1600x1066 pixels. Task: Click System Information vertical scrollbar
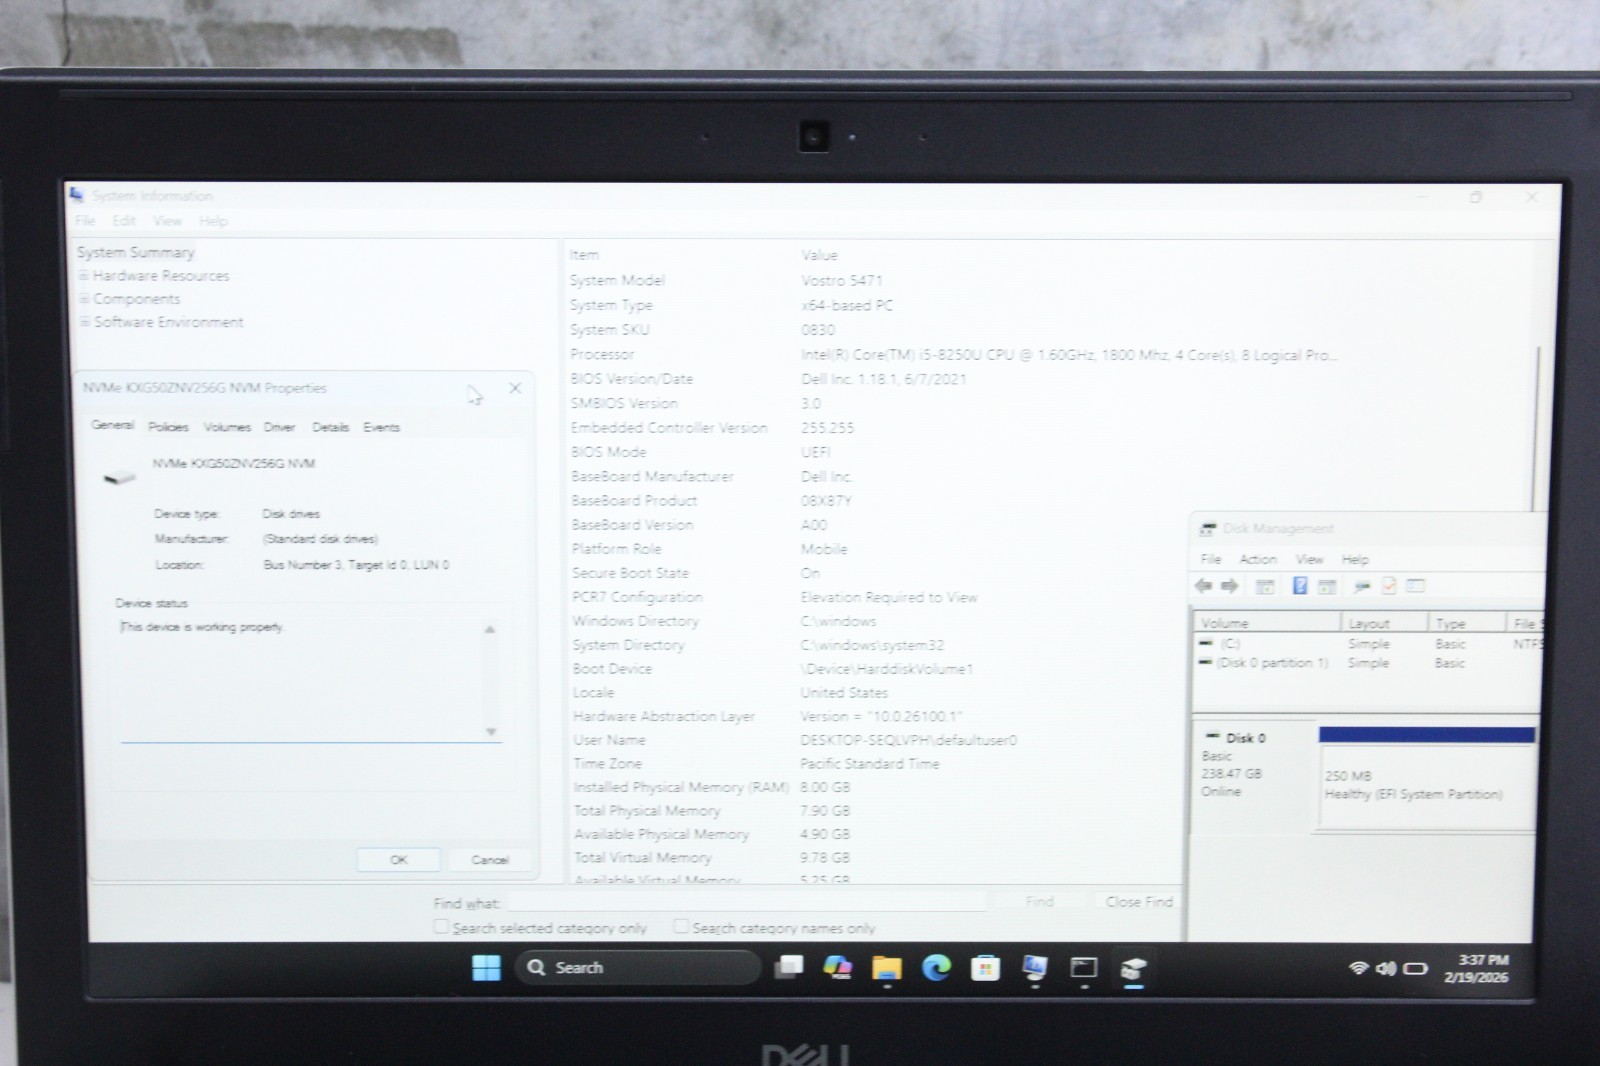tap(1538, 430)
